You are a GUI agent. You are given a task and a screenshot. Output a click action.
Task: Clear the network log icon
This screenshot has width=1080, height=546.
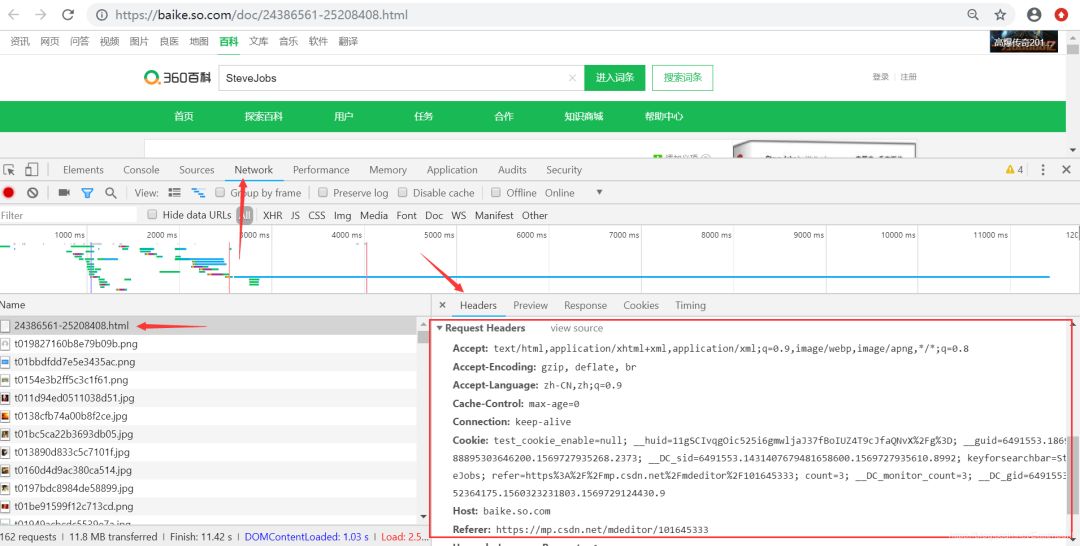click(x=32, y=193)
